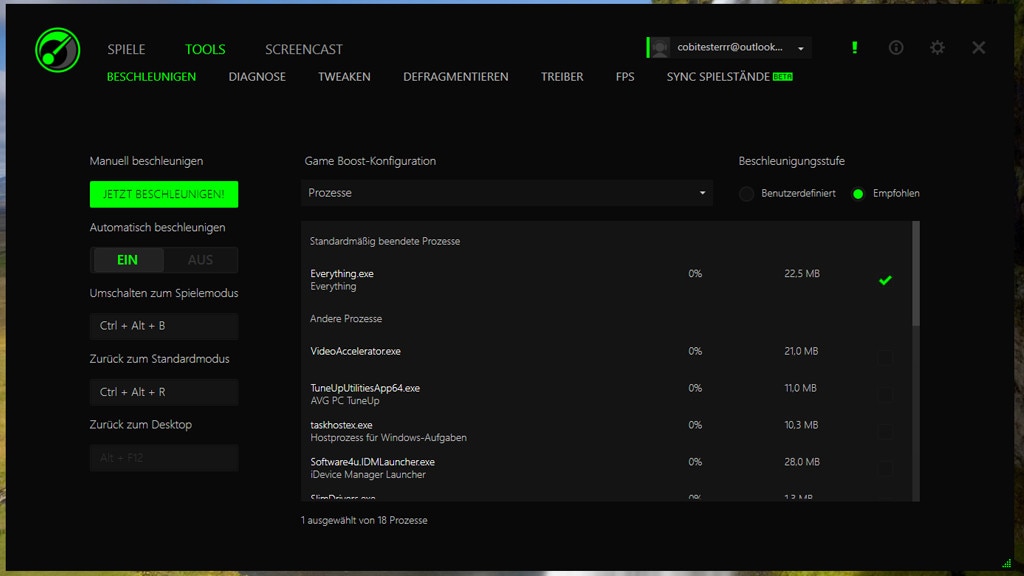
Task: Select the TuneUpUtilitiesApp64.exe process name
Action: (365, 388)
